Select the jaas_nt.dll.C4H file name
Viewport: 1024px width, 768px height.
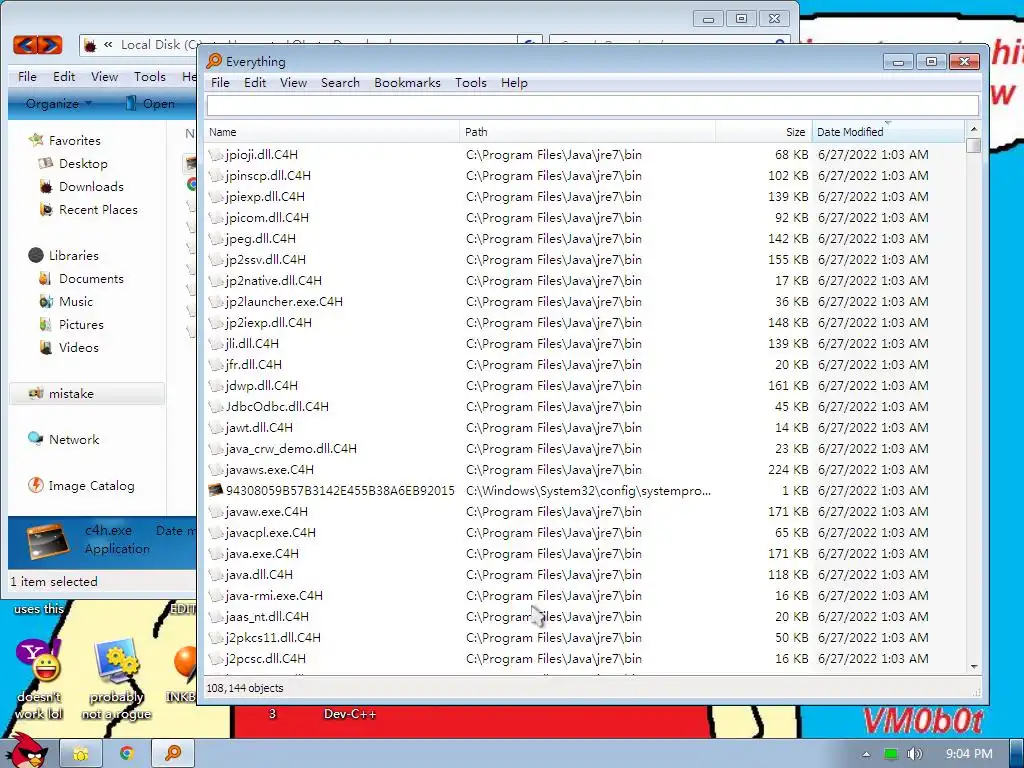(267, 616)
